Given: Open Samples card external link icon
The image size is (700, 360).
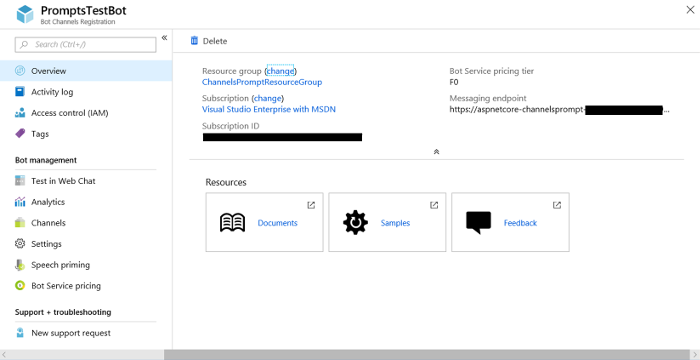Looking at the screenshot, I should coord(434,205).
